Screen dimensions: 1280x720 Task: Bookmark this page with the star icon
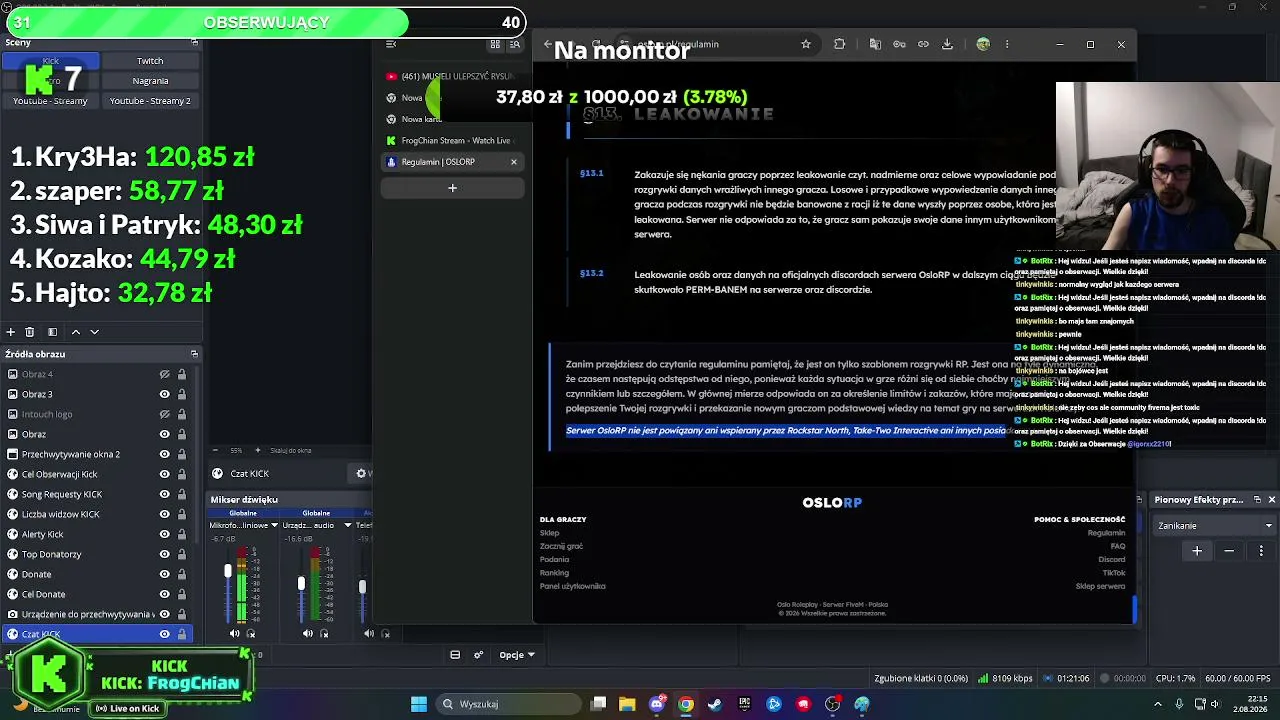coord(806,44)
